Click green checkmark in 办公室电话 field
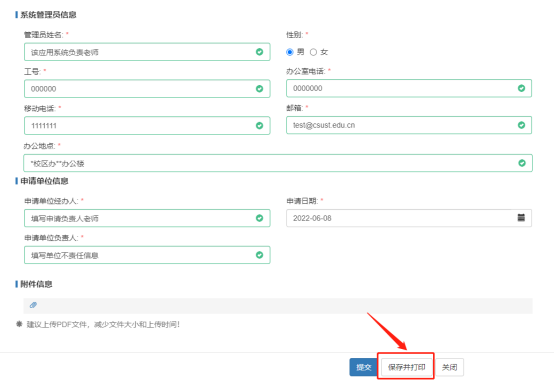The image size is (554, 381). [x=521, y=88]
